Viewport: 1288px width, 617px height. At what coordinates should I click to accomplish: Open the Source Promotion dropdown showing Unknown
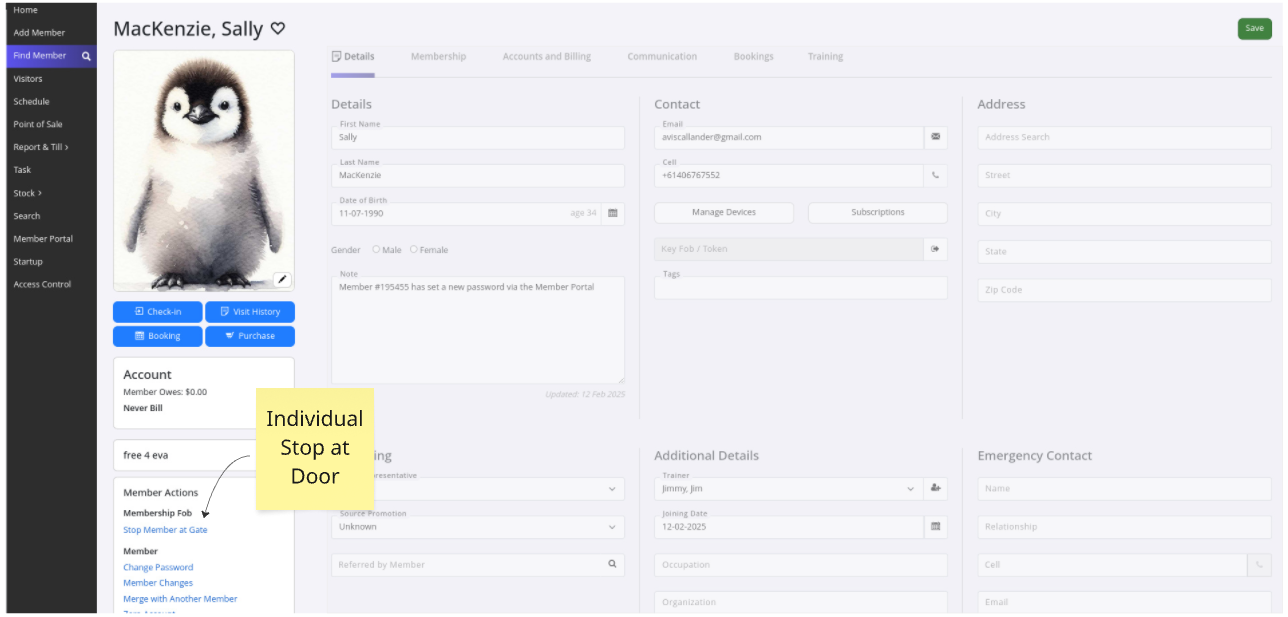(x=478, y=527)
